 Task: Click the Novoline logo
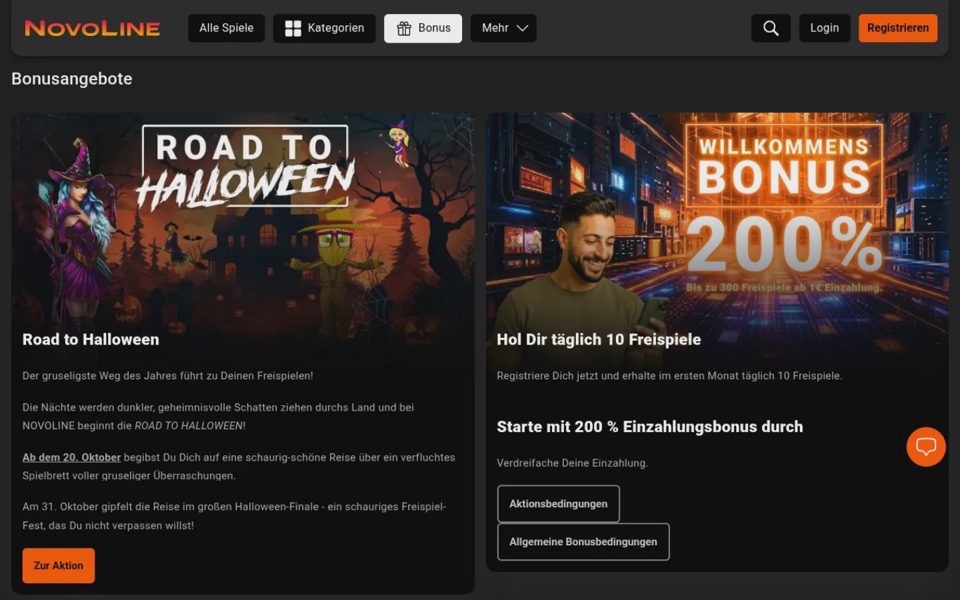coord(92,28)
